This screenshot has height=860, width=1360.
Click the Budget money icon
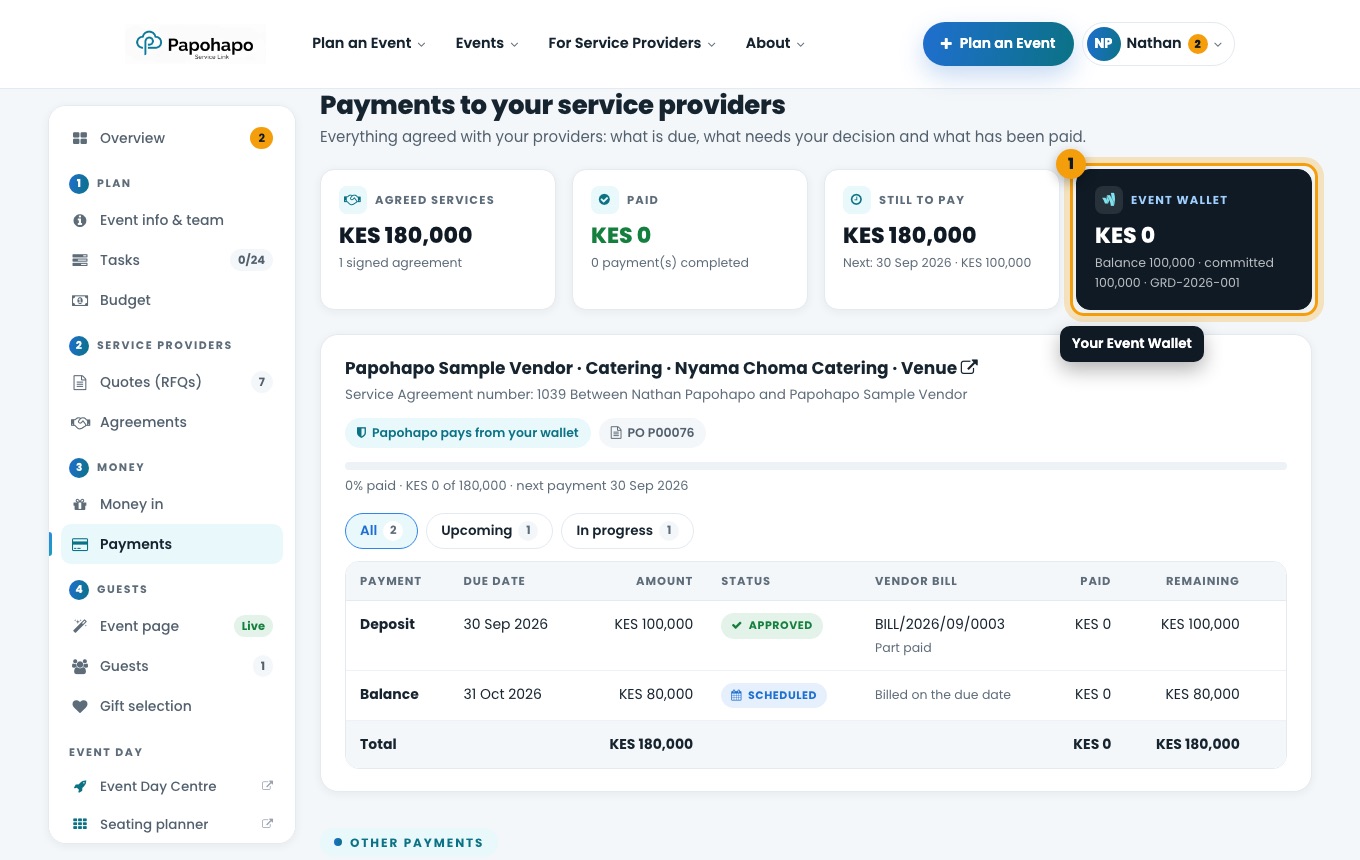click(x=80, y=300)
